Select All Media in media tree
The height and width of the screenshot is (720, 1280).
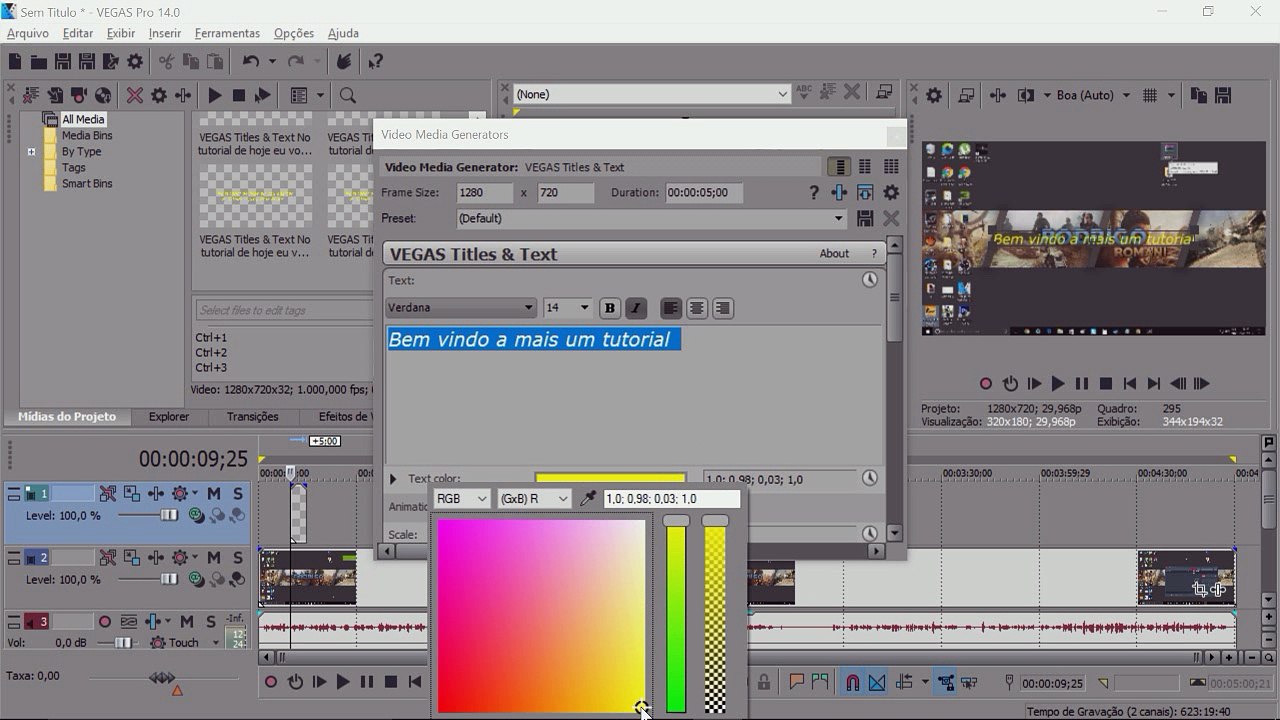tap(82, 119)
